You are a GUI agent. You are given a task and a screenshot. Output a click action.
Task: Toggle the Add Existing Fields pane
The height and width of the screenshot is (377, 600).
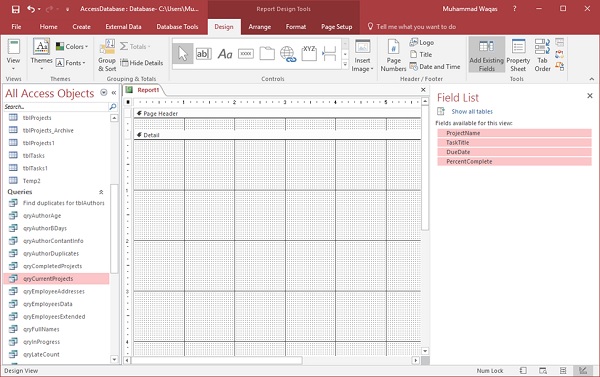pos(486,55)
